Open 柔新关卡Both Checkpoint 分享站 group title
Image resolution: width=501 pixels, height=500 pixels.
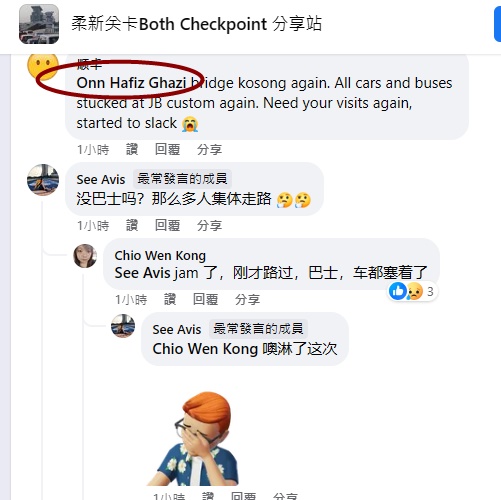coord(197,24)
